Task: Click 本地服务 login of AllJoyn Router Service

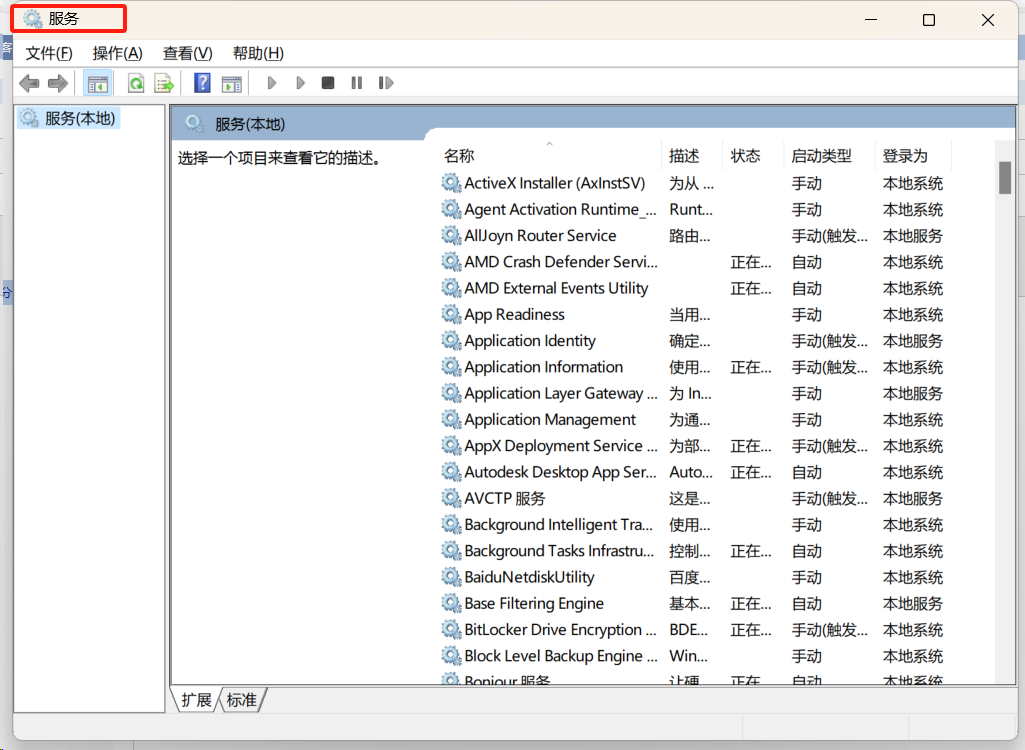Action: click(913, 235)
